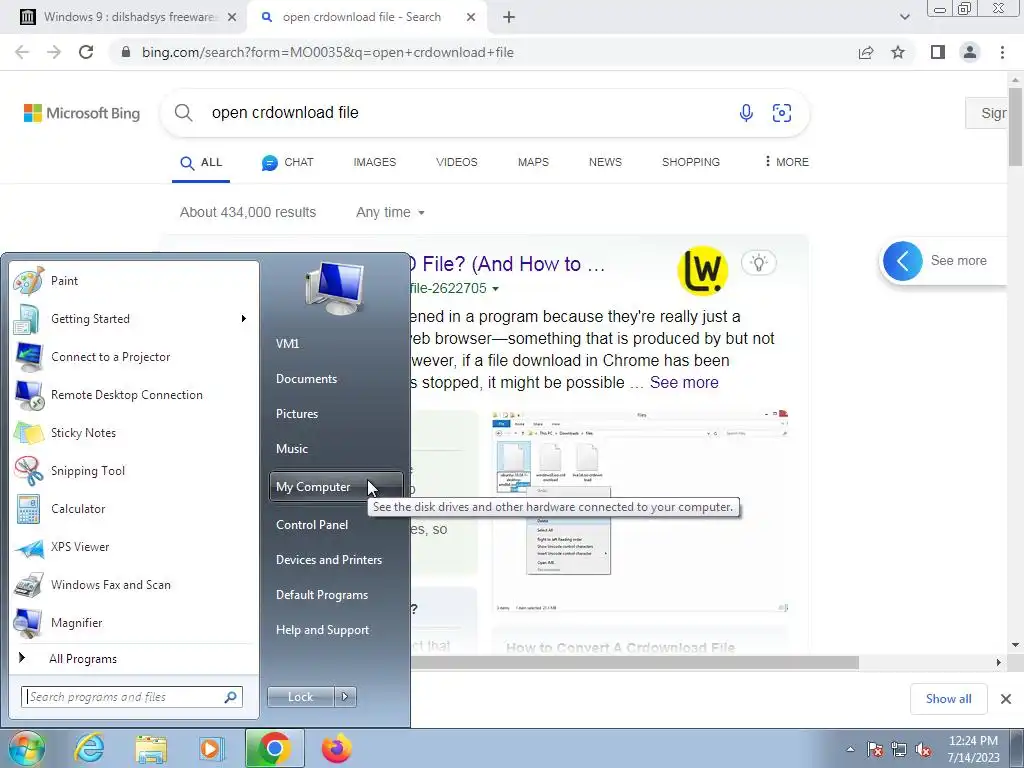The height and width of the screenshot is (768, 1024).
Task: Open My Computer from the Start menu
Action: point(336,487)
